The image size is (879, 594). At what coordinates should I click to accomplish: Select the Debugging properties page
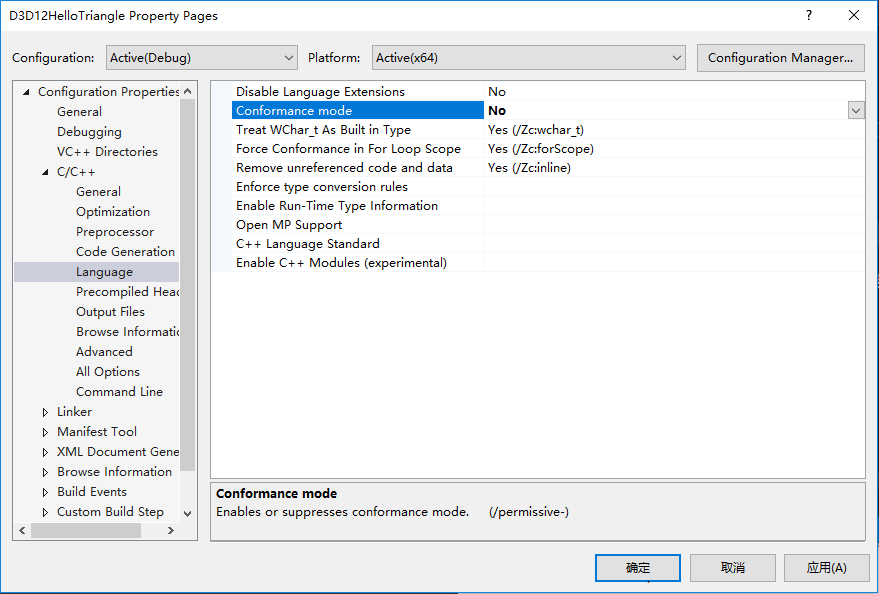pos(89,132)
